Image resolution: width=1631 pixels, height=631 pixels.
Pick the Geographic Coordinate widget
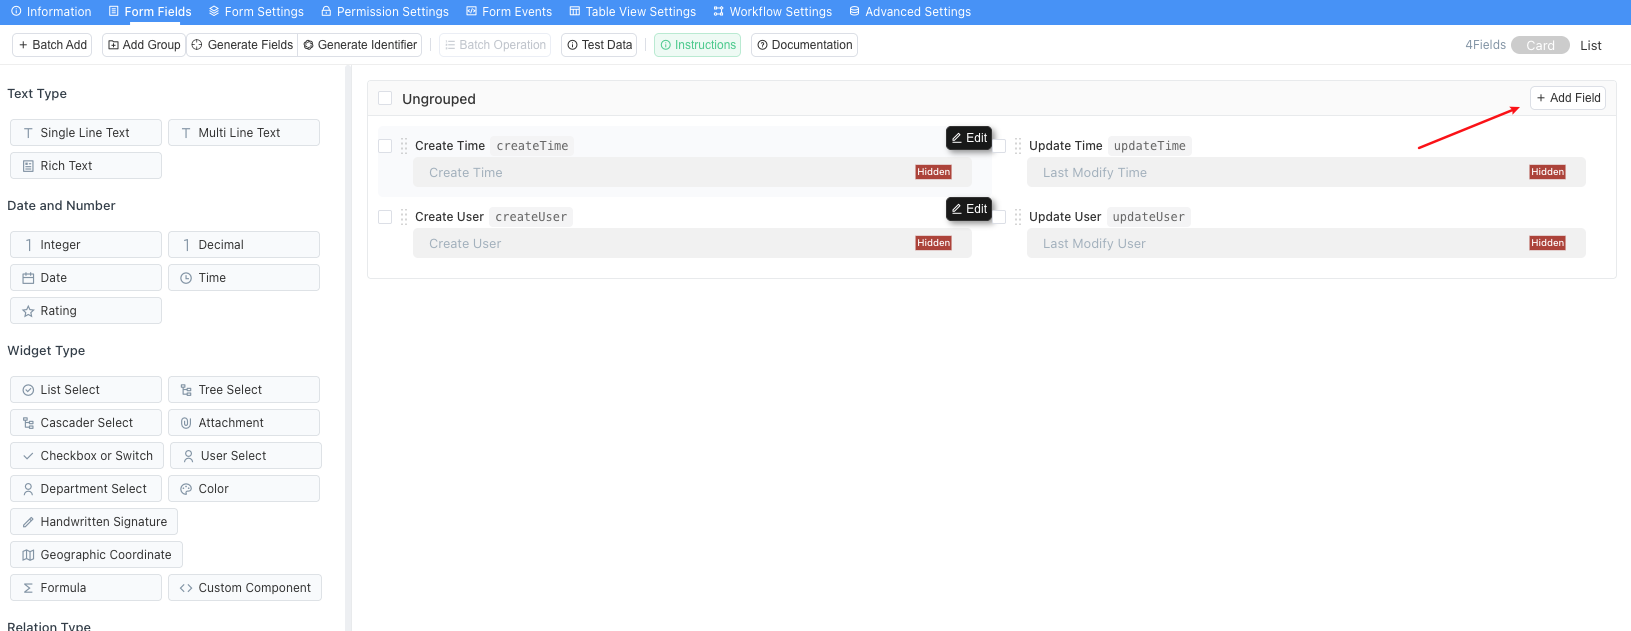point(96,555)
